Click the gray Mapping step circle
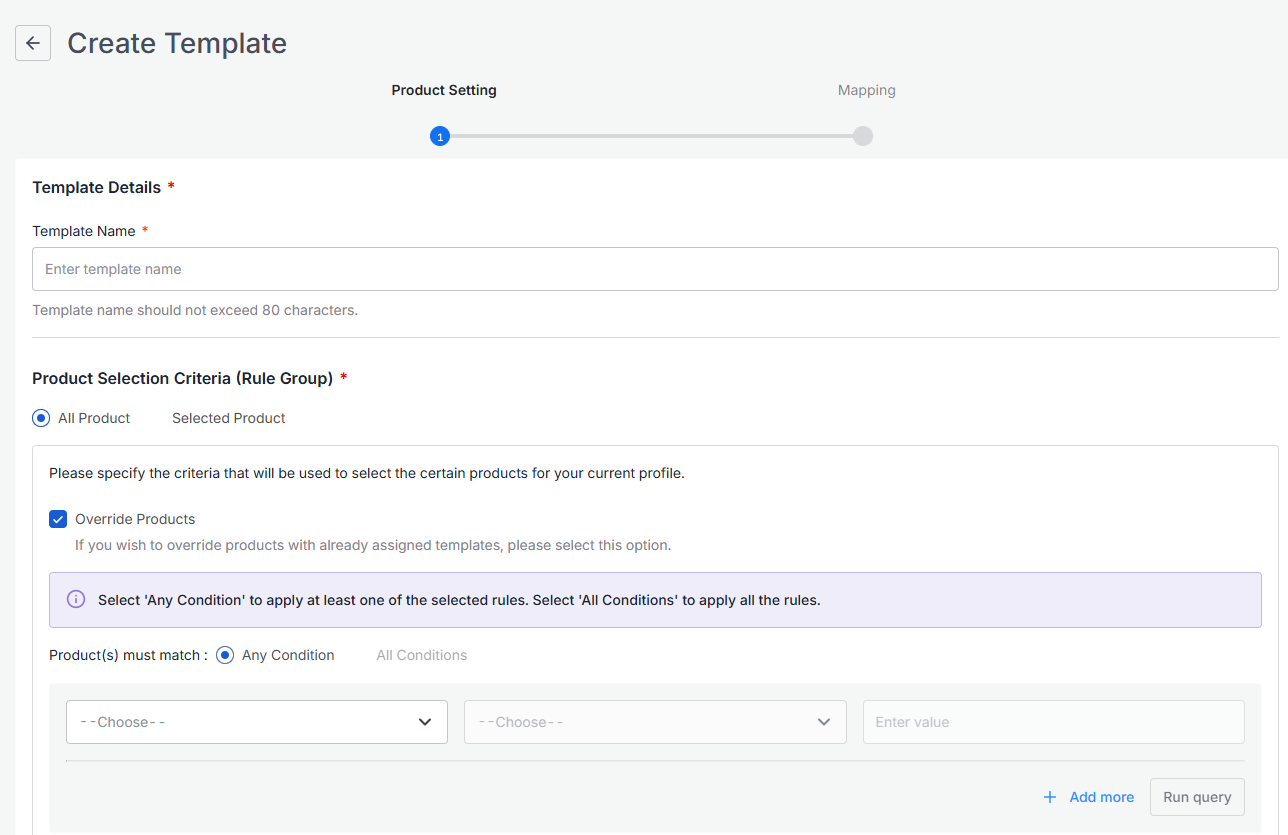1288x835 pixels. 863,136
